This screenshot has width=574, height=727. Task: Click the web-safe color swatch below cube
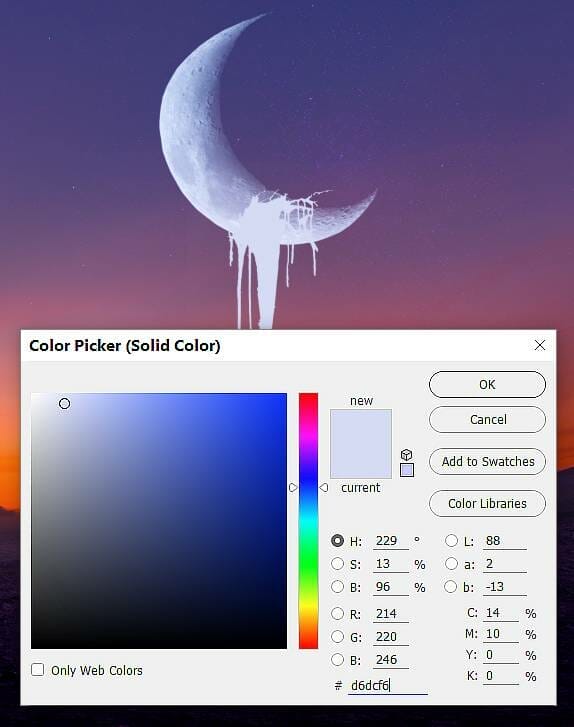coord(407,470)
